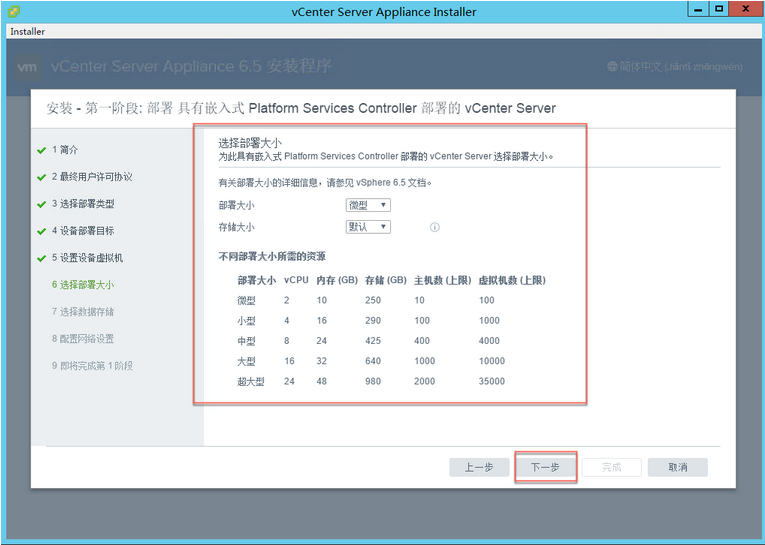Viewport: 765px width, 545px height.
Task: Maximize the installer window
Action: [x=719, y=10]
